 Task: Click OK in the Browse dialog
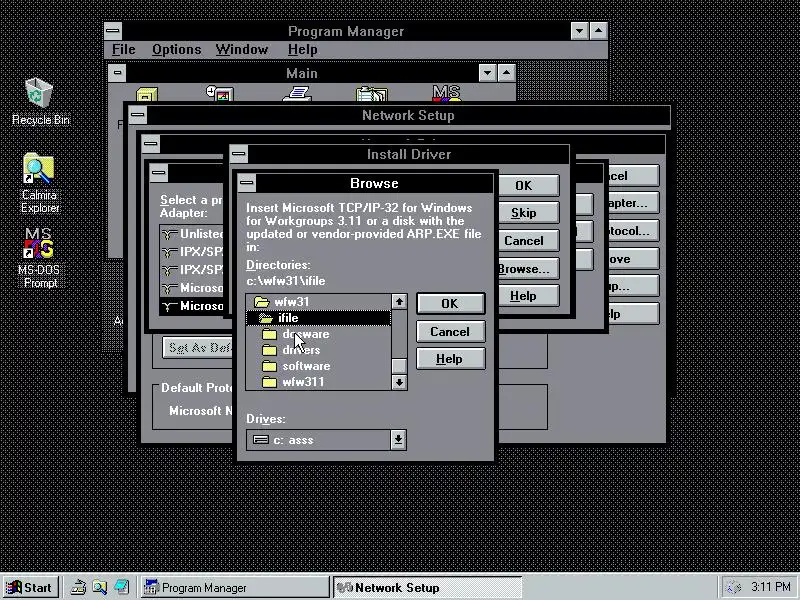[x=450, y=304]
